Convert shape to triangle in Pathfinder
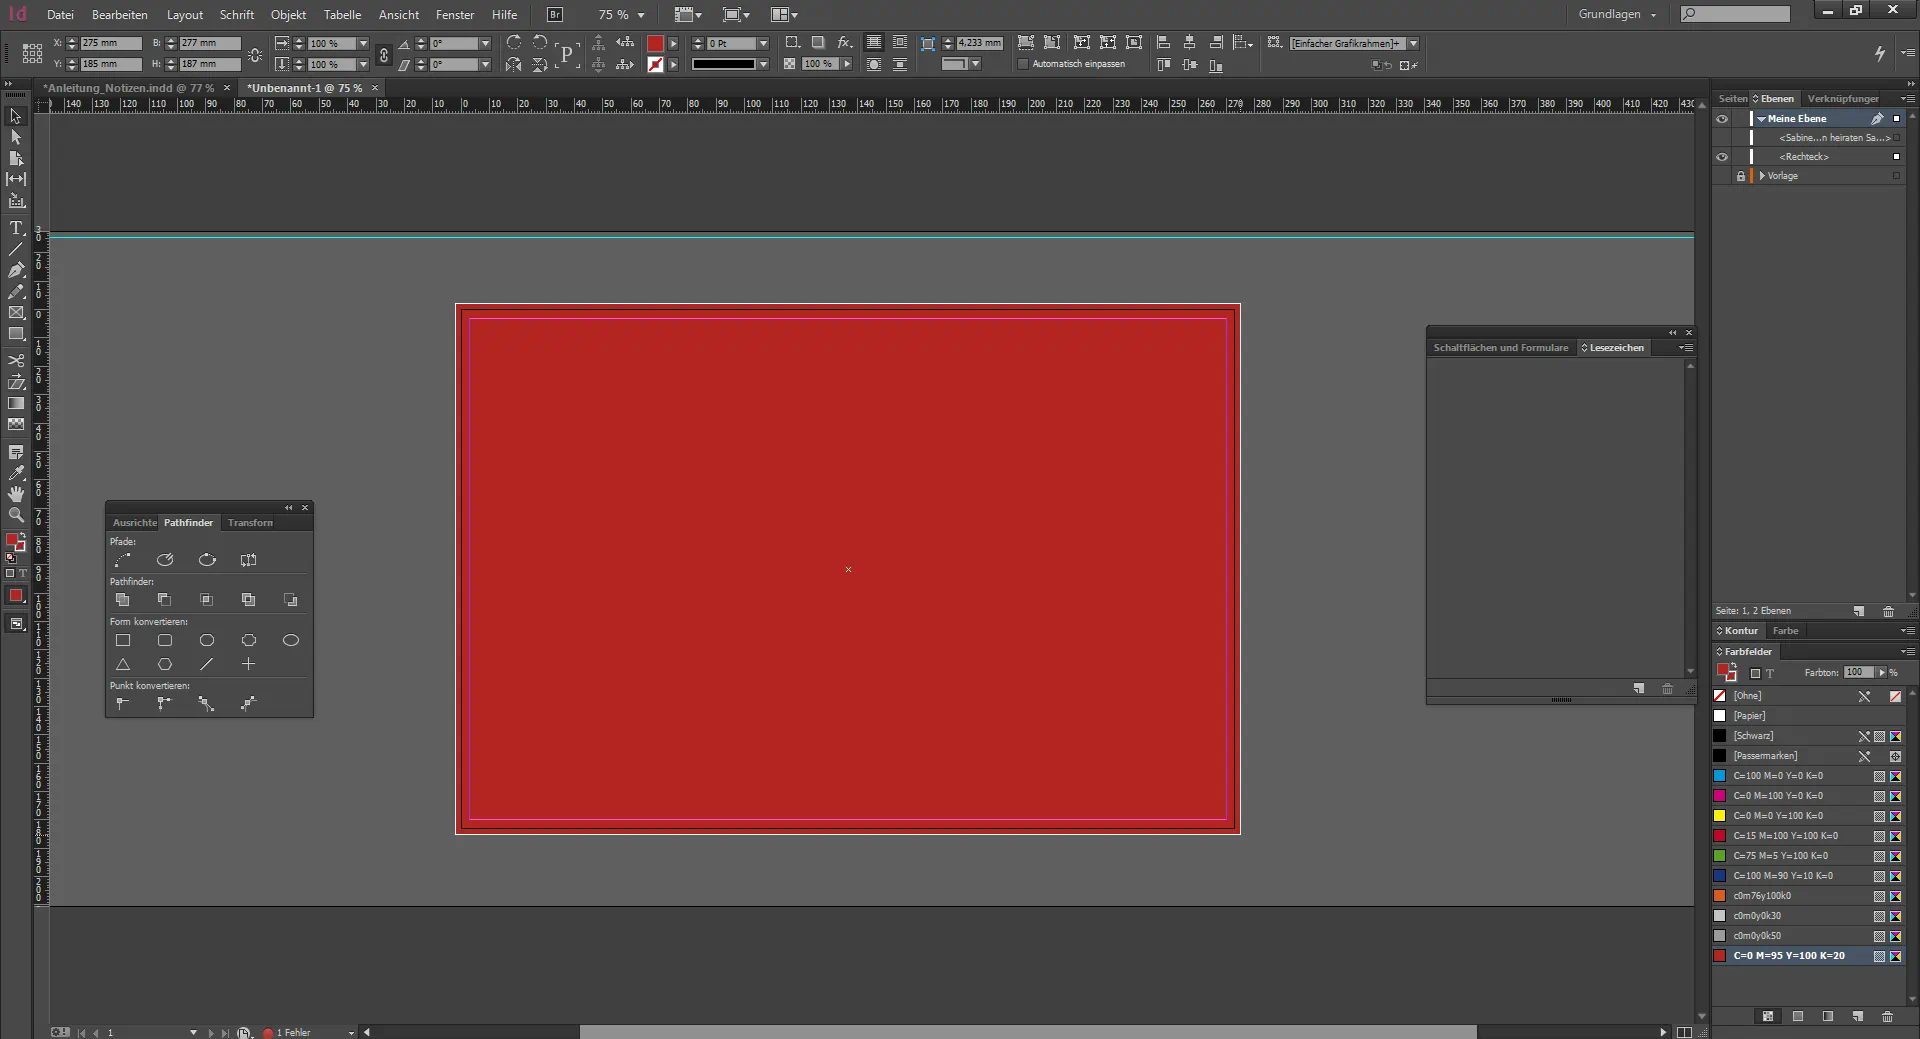Viewport: 1920px width, 1039px height. (x=123, y=664)
